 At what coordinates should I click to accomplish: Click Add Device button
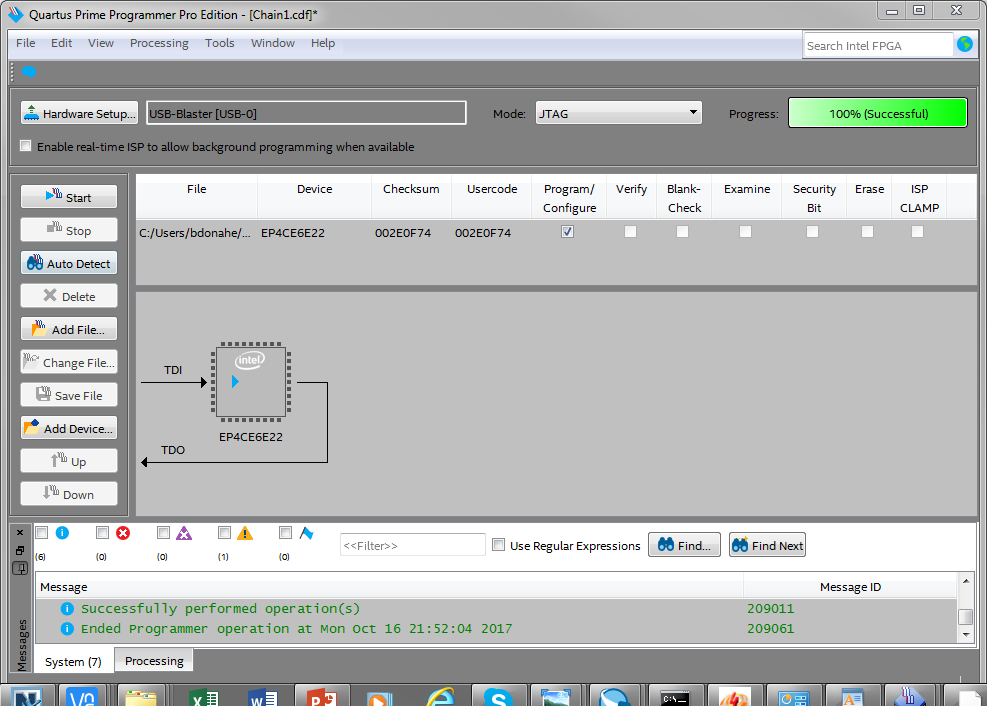point(69,428)
